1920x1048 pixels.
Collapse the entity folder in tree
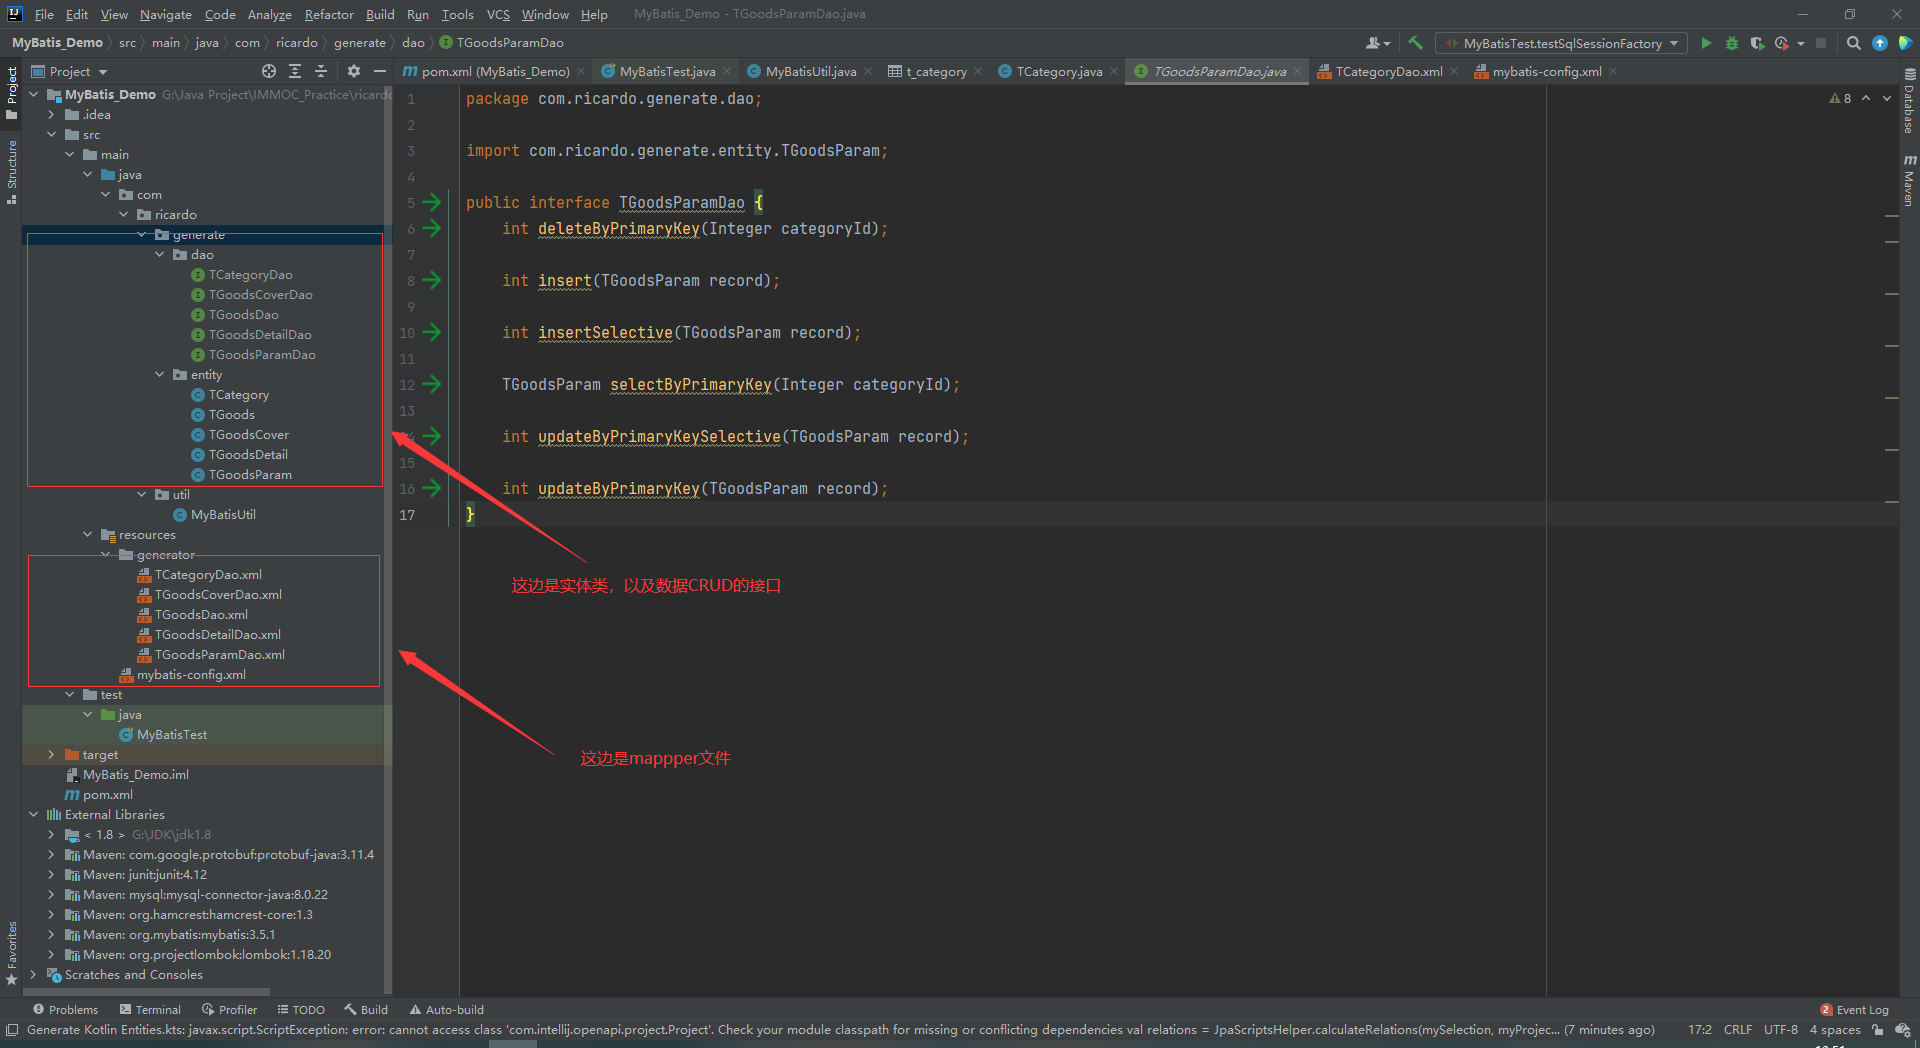coord(160,375)
